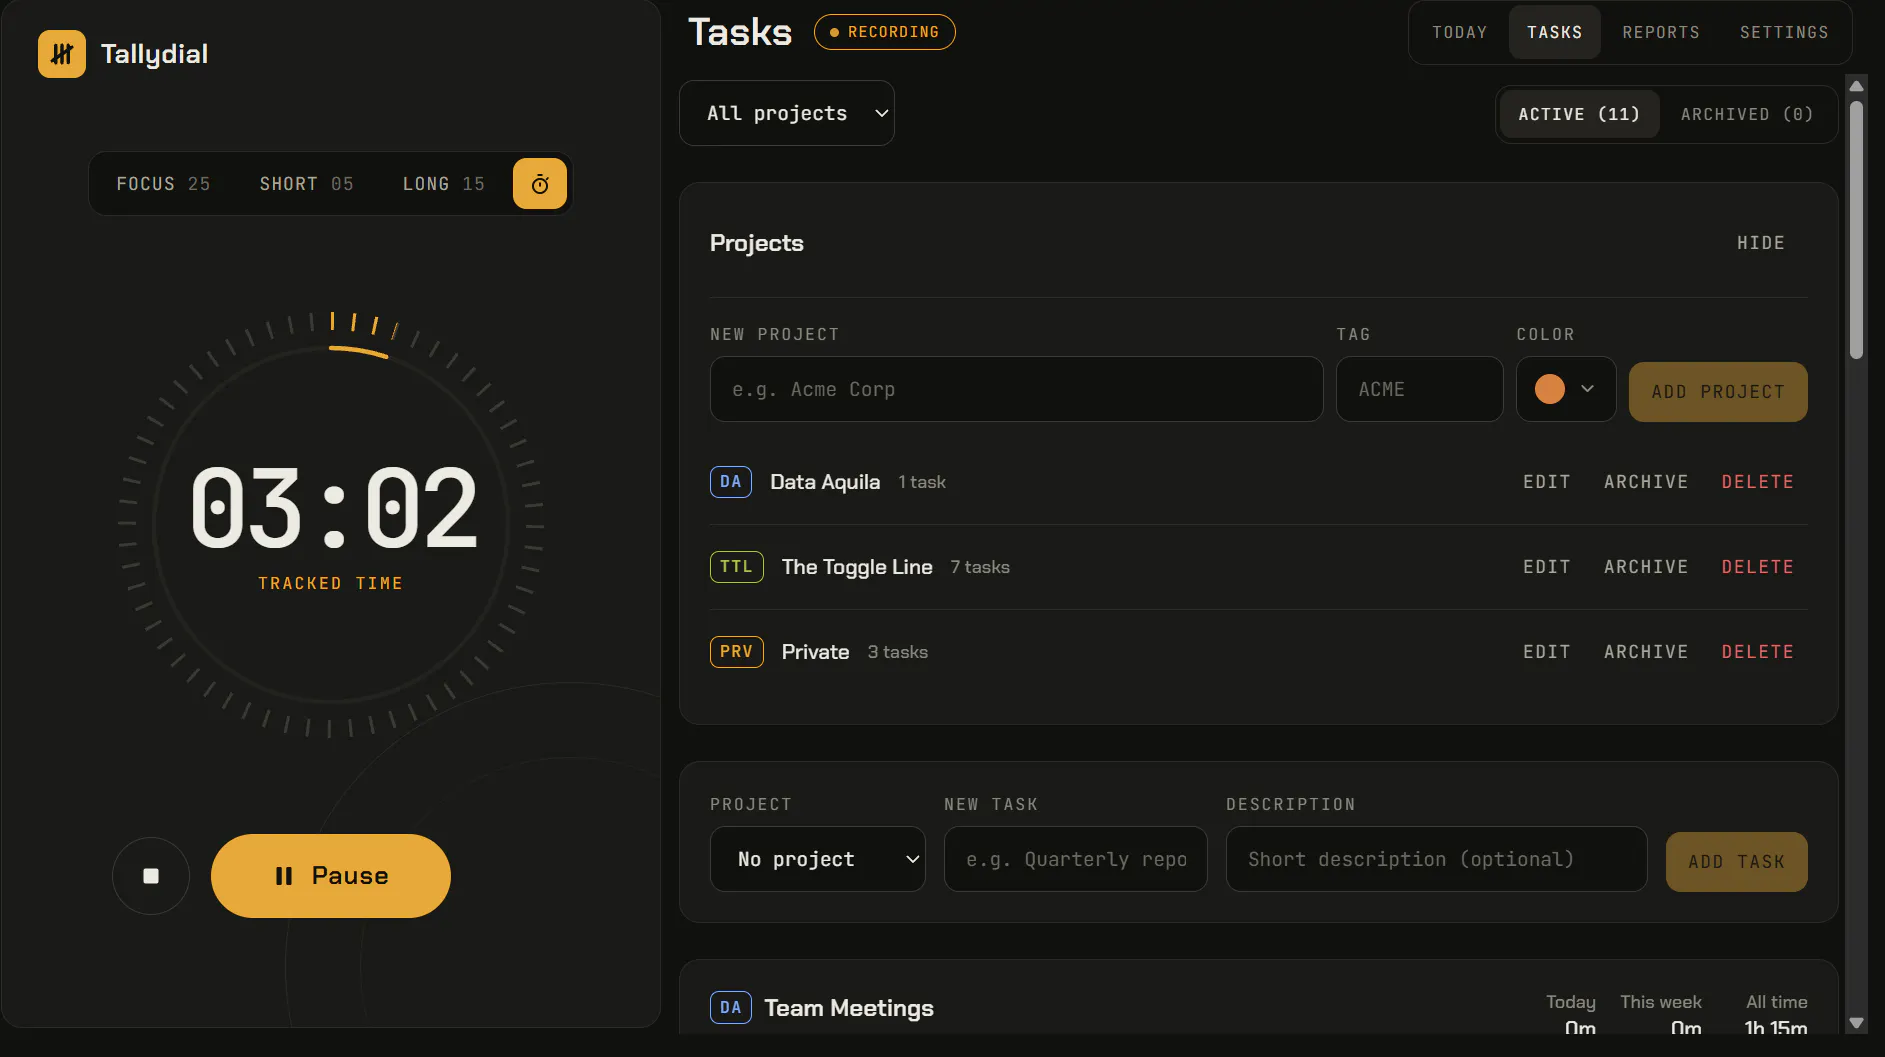Edit the Private project
Image resolution: width=1885 pixels, height=1057 pixels.
[x=1547, y=652]
